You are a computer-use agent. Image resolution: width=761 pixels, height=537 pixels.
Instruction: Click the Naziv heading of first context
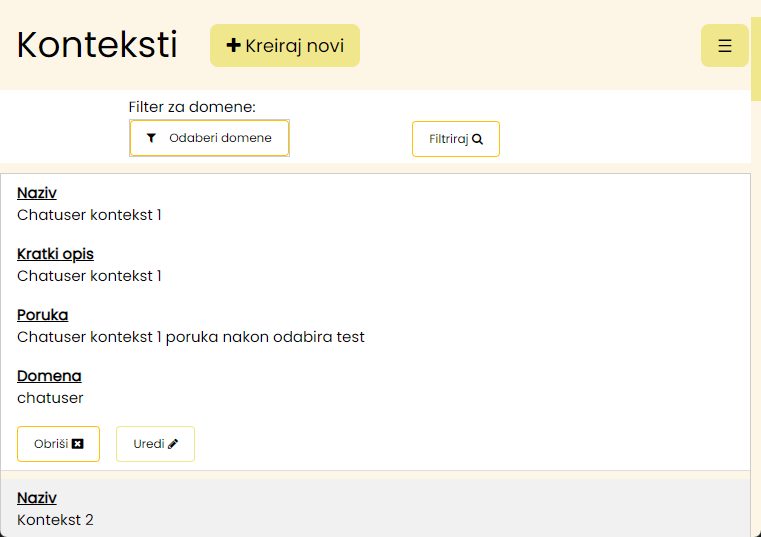(37, 193)
